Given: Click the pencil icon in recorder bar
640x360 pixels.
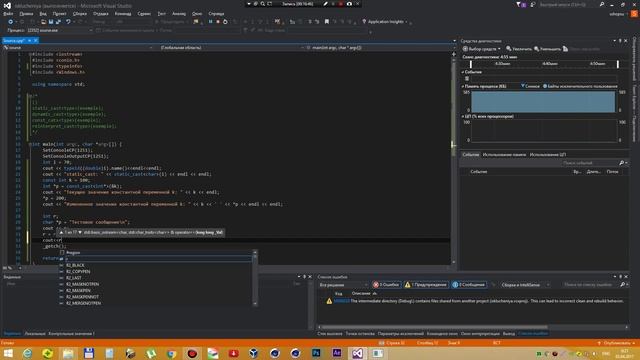Looking at the screenshot, I should click(x=325, y=4).
